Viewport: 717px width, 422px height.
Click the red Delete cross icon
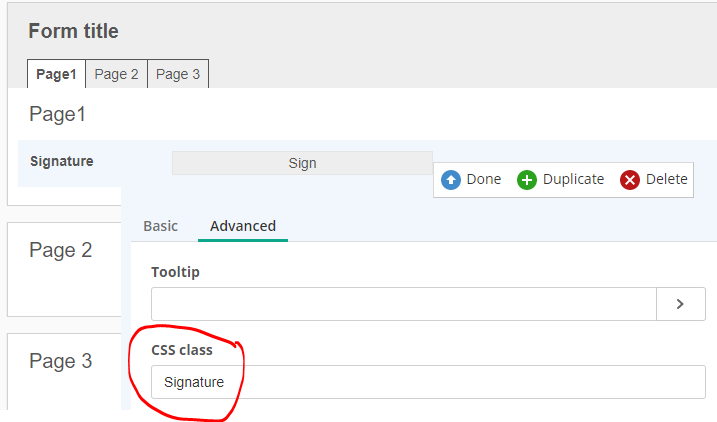click(x=630, y=180)
